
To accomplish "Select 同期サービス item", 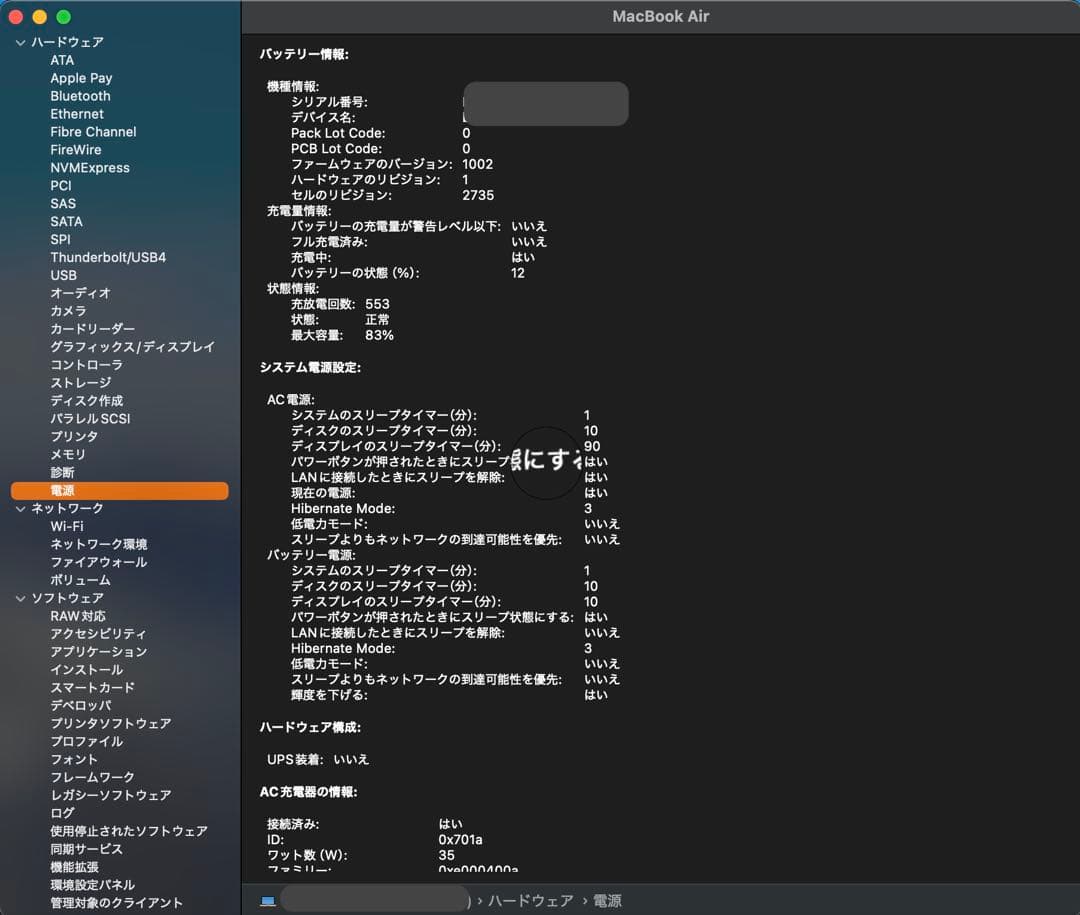I will pyautogui.click(x=86, y=849).
